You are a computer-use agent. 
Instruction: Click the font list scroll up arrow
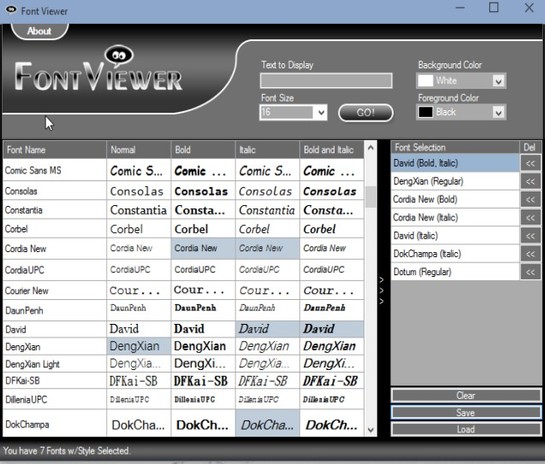(371, 148)
